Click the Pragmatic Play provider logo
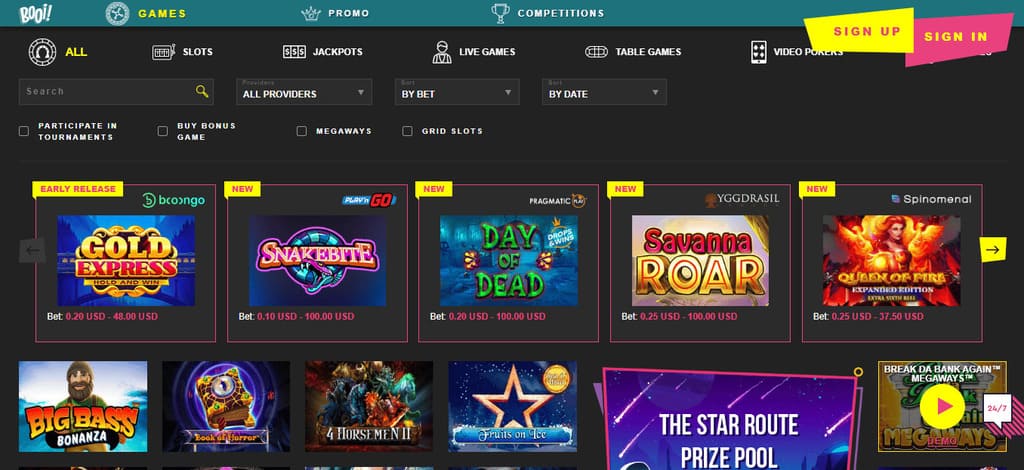This screenshot has height=470, width=1024. (x=558, y=200)
